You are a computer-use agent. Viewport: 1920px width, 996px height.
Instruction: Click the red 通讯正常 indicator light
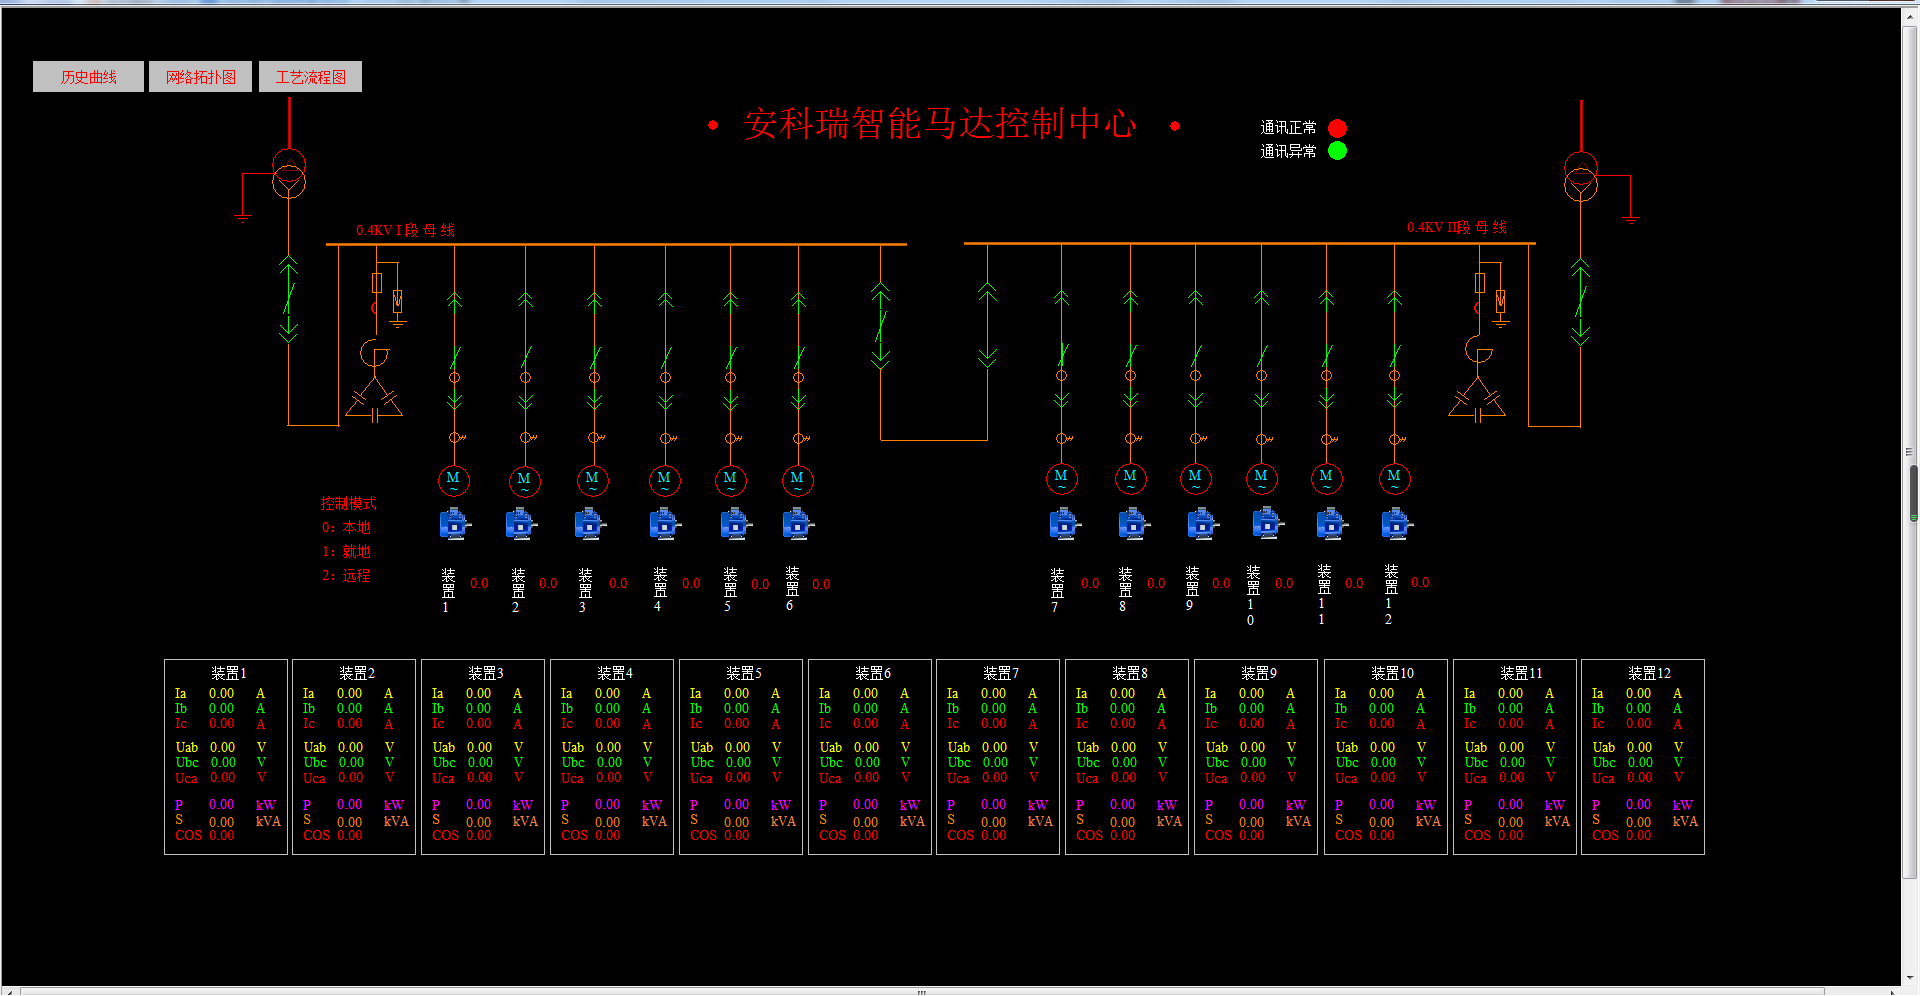1337,128
